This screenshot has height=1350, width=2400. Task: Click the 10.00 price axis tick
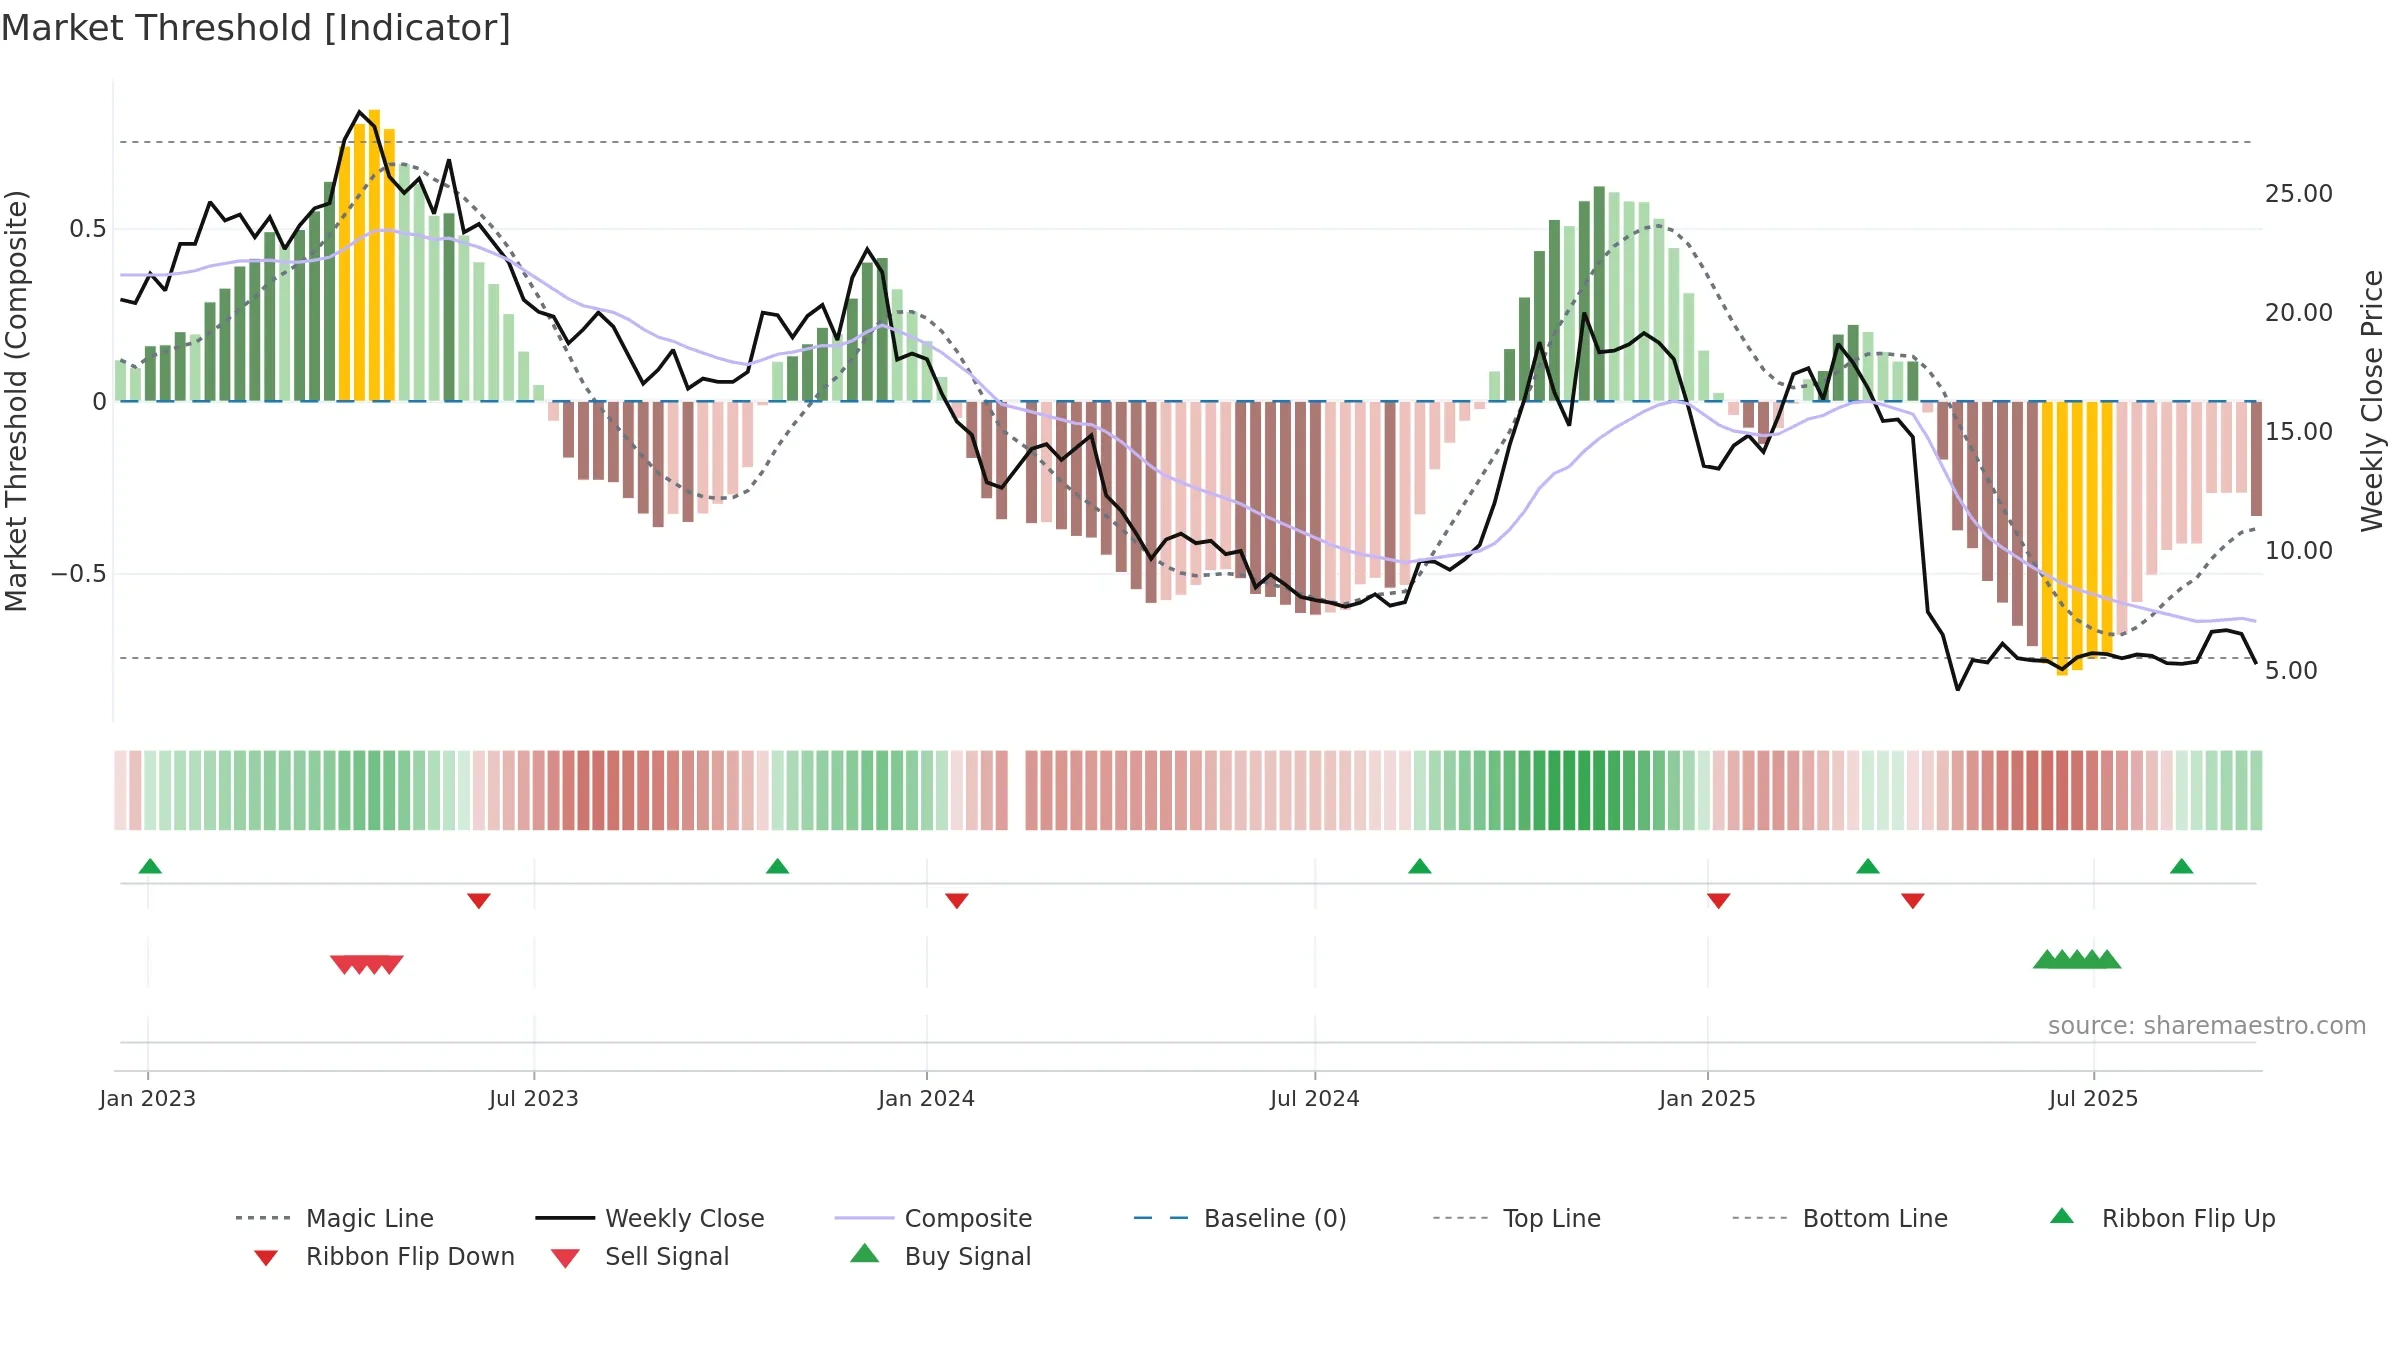[2299, 551]
